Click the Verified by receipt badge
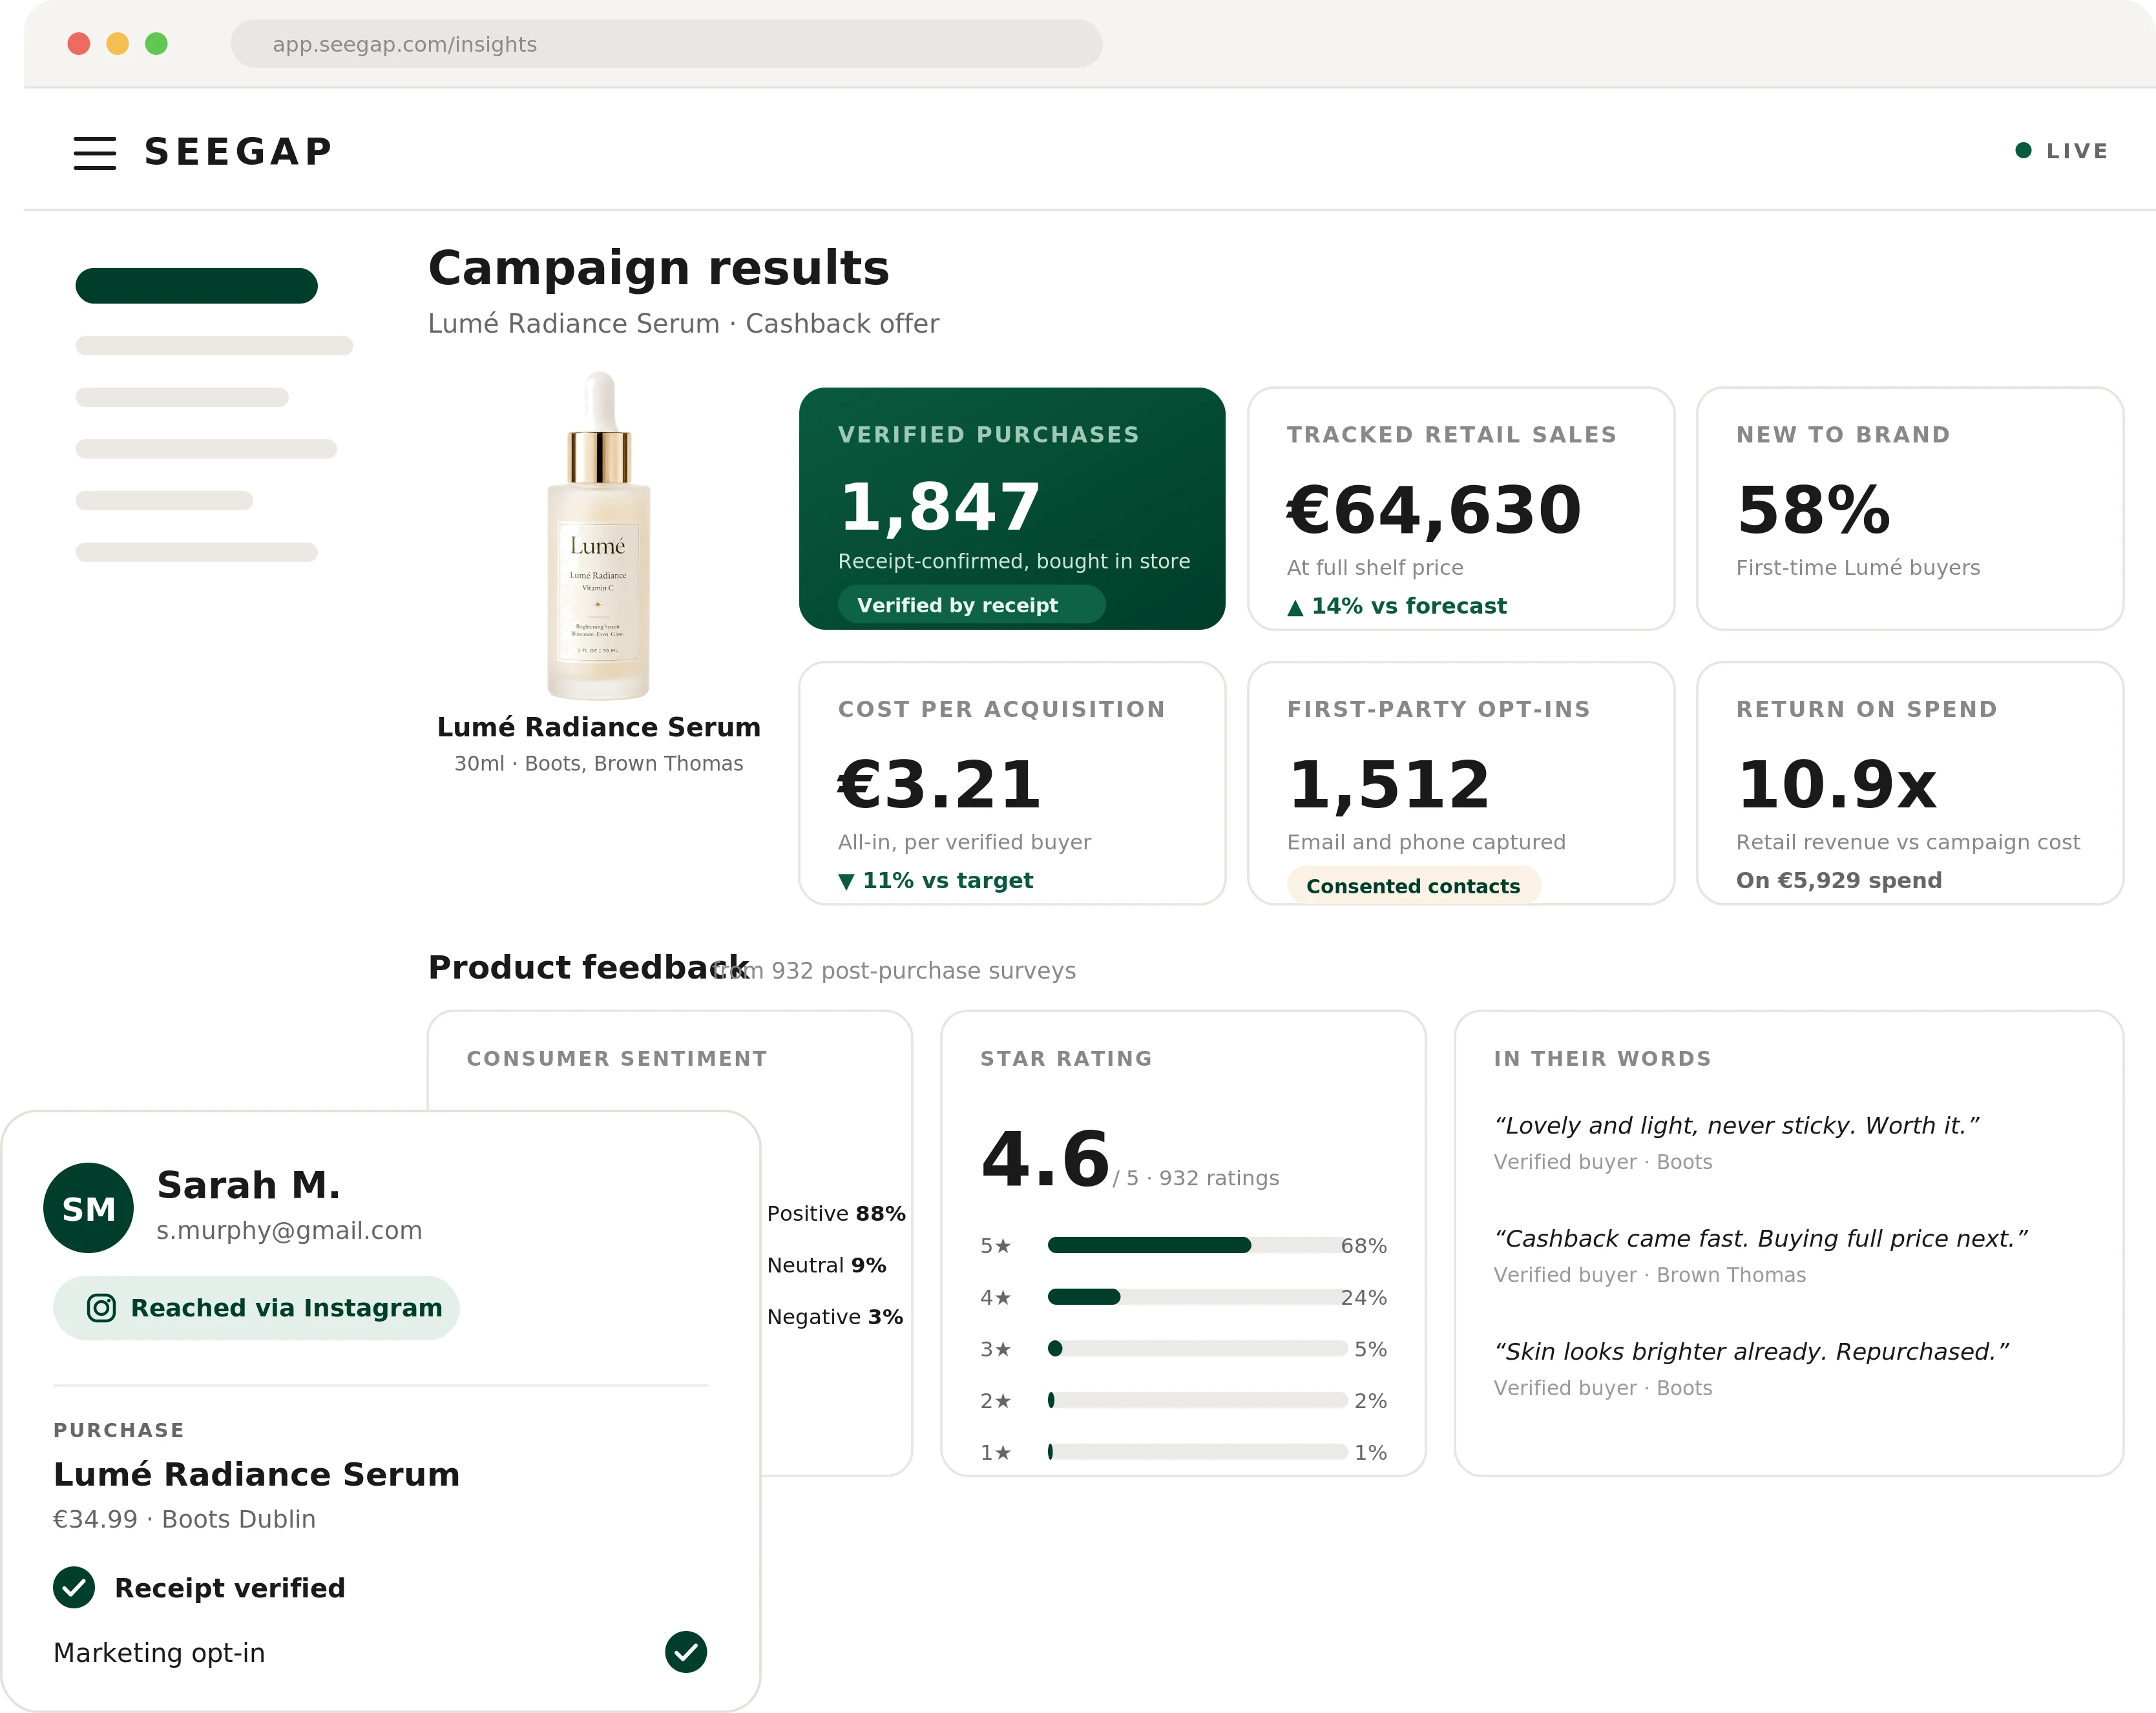 pyautogui.click(x=971, y=605)
